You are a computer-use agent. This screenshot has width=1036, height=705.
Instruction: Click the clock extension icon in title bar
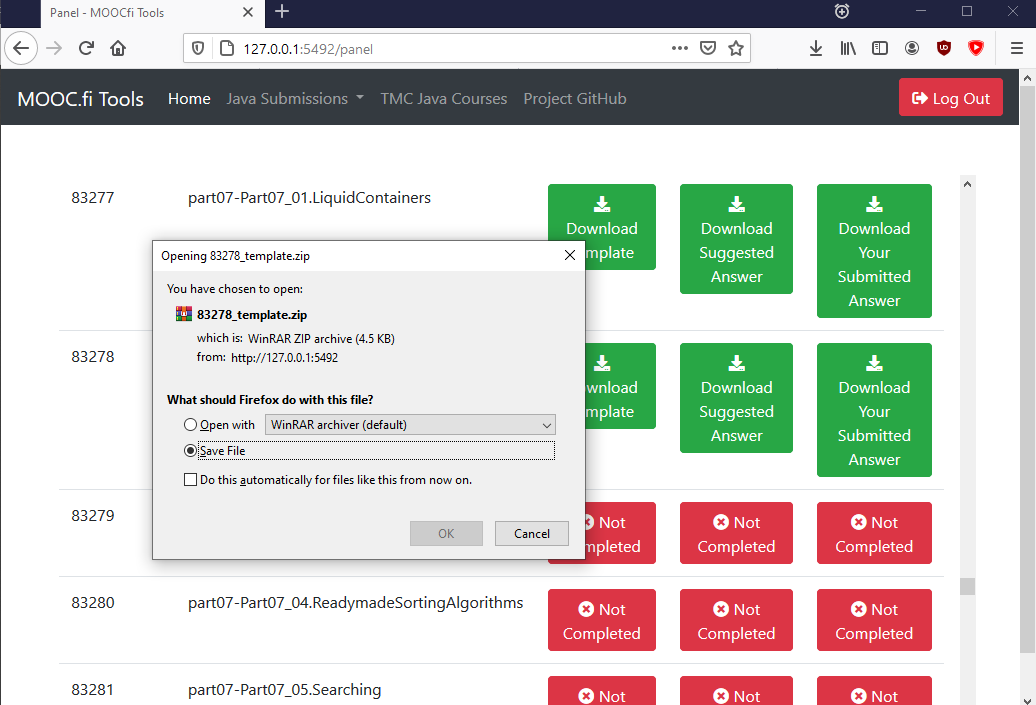[842, 11]
